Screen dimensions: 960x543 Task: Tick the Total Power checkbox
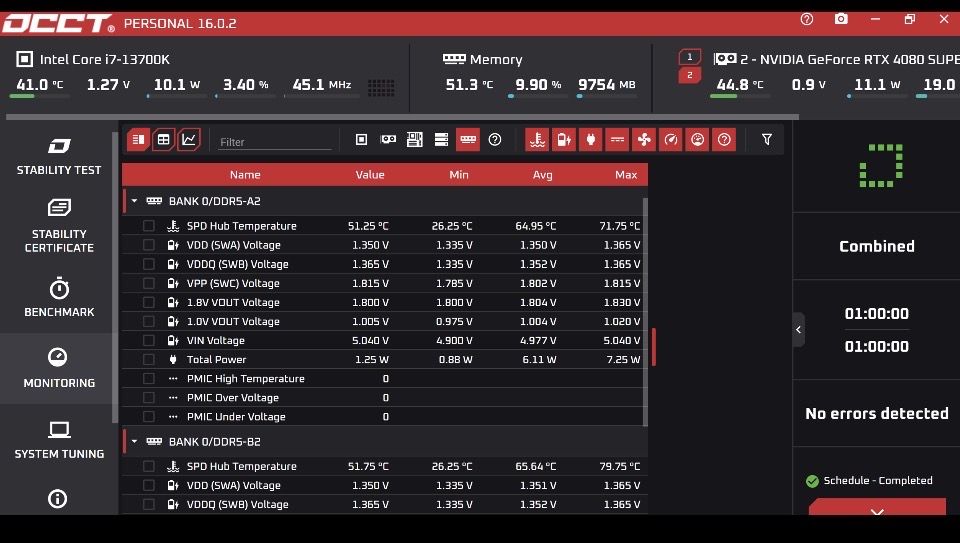click(149, 360)
